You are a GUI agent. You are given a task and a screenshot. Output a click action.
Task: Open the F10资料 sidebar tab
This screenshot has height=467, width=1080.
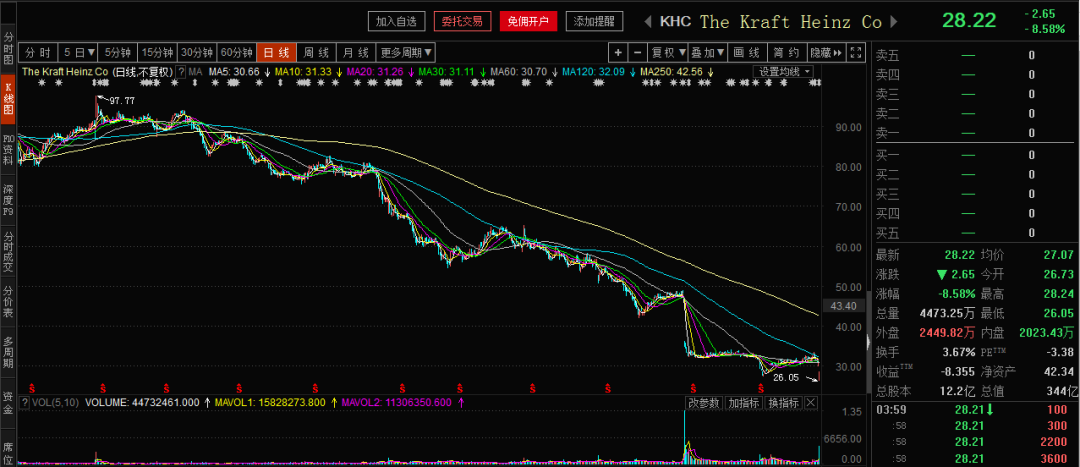[8, 150]
